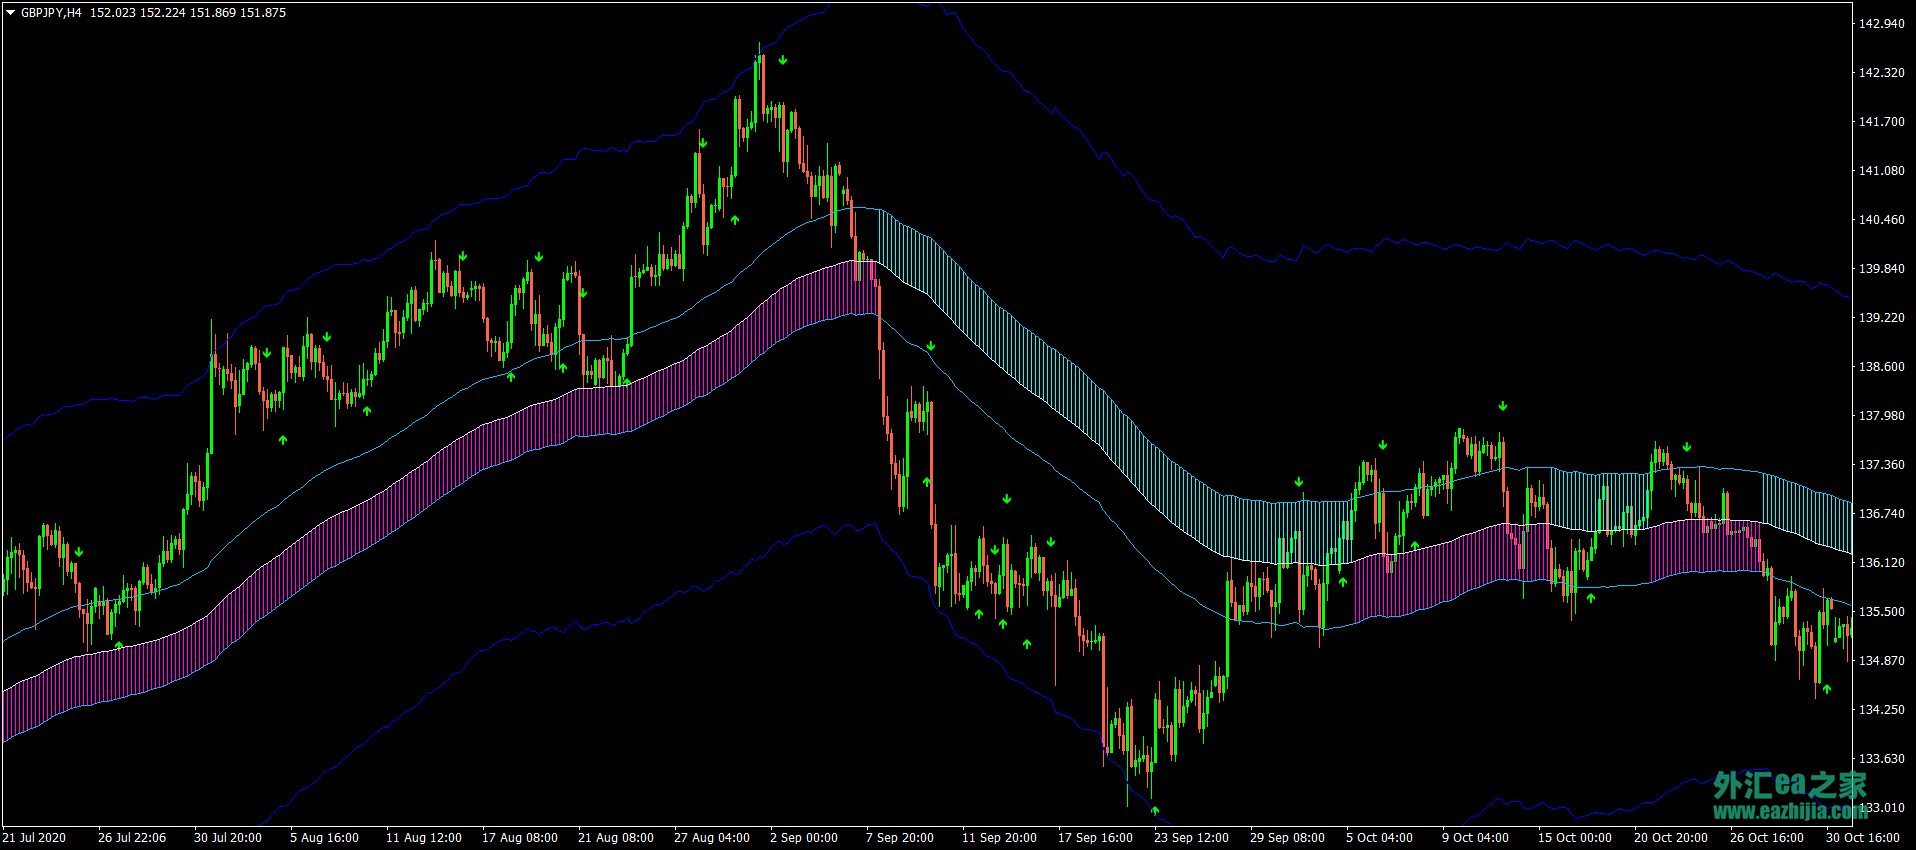Viewport: 1916px width, 850px height.
Task: Select the open price value 152.023
Action: tap(112, 13)
